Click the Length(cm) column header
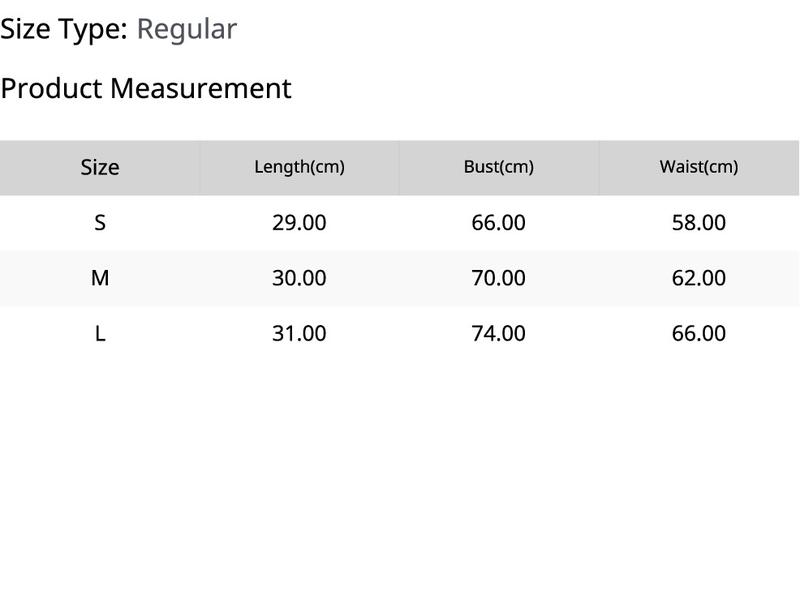This screenshot has height=608, width=800. coord(299,167)
